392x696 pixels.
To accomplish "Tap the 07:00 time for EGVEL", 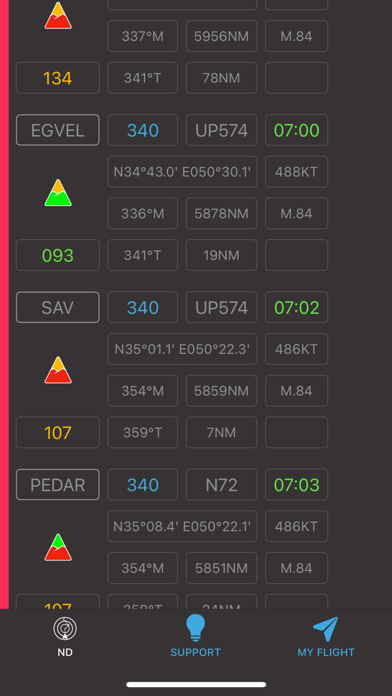I will click(297, 130).
